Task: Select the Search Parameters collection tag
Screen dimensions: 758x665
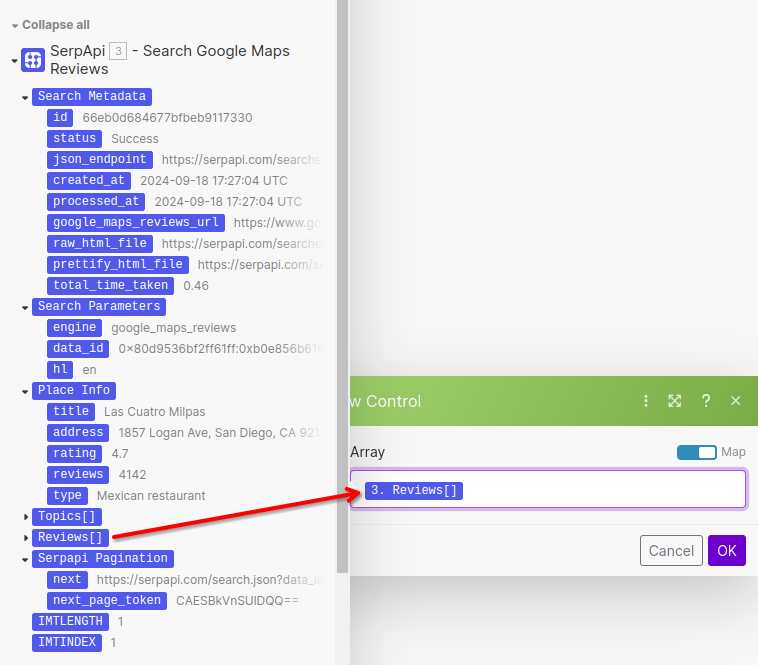Action: pos(99,306)
